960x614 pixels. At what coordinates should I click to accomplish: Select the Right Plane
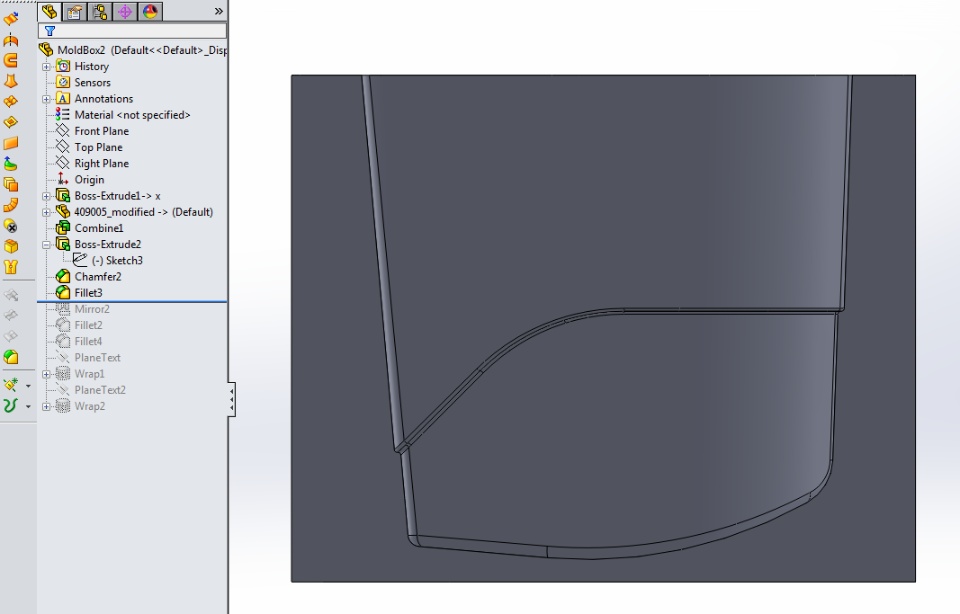point(92,163)
